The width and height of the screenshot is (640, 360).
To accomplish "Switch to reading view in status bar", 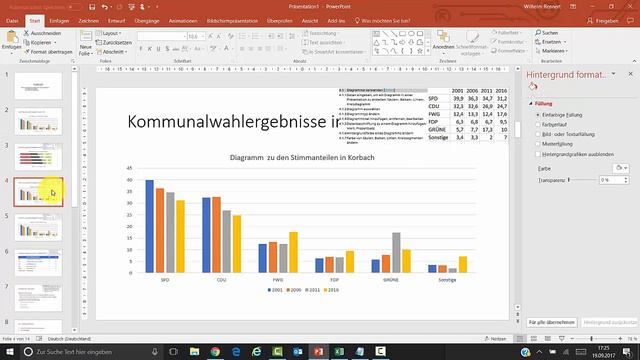I will (x=548, y=339).
